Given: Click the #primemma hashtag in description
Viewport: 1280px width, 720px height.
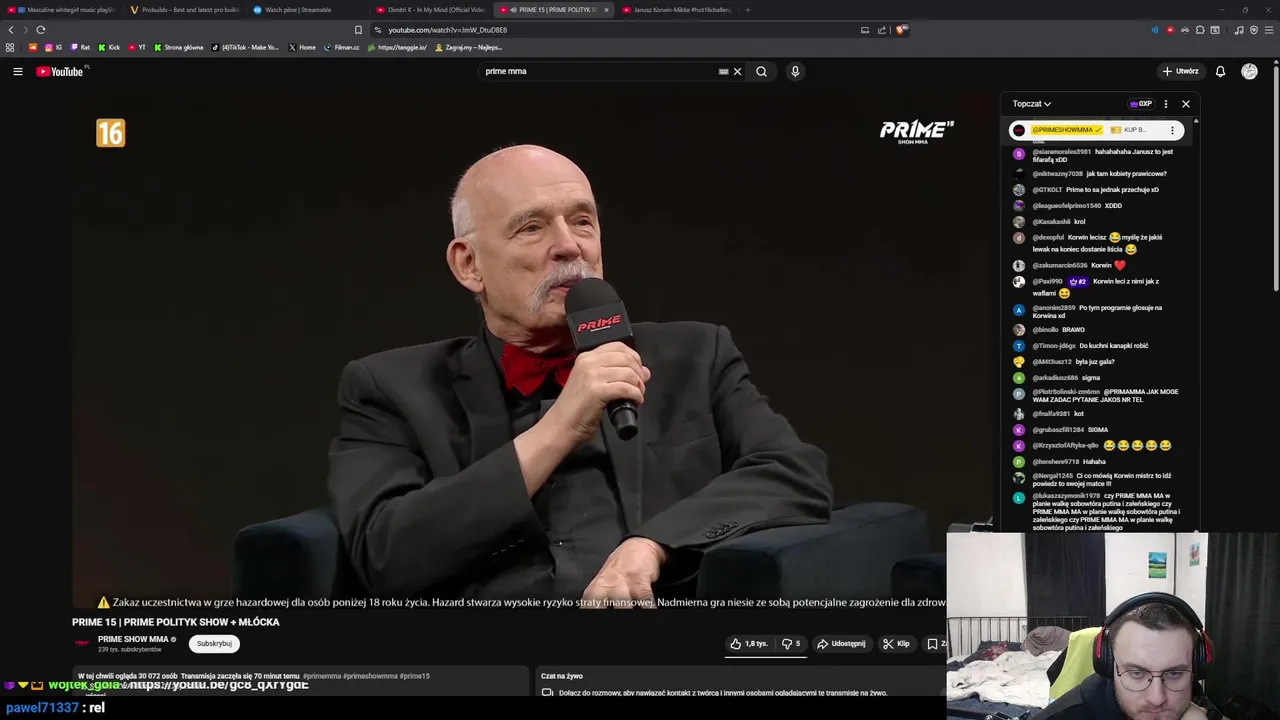Looking at the screenshot, I should pyautogui.click(x=321, y=676).
